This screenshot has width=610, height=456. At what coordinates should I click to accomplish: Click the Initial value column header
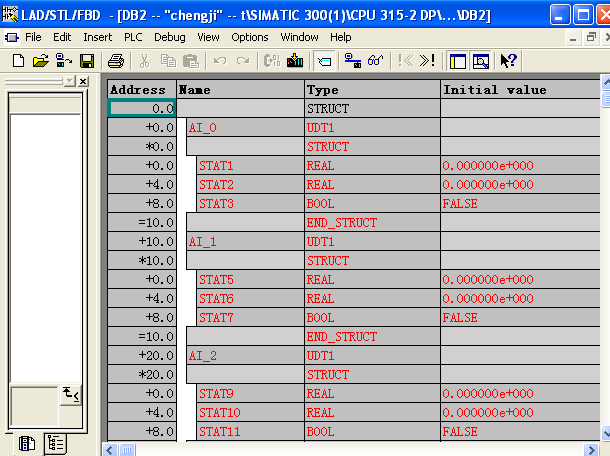tap(521, 89)
